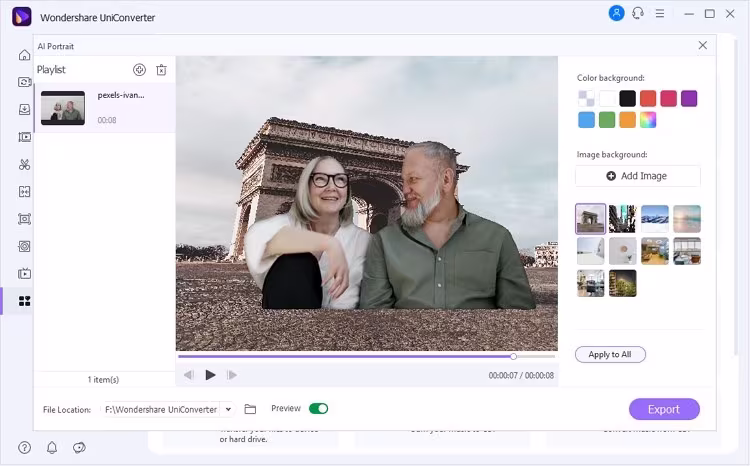Click the Export button
The width and height of the screenshot is (750, 466).
coord(664,409)
